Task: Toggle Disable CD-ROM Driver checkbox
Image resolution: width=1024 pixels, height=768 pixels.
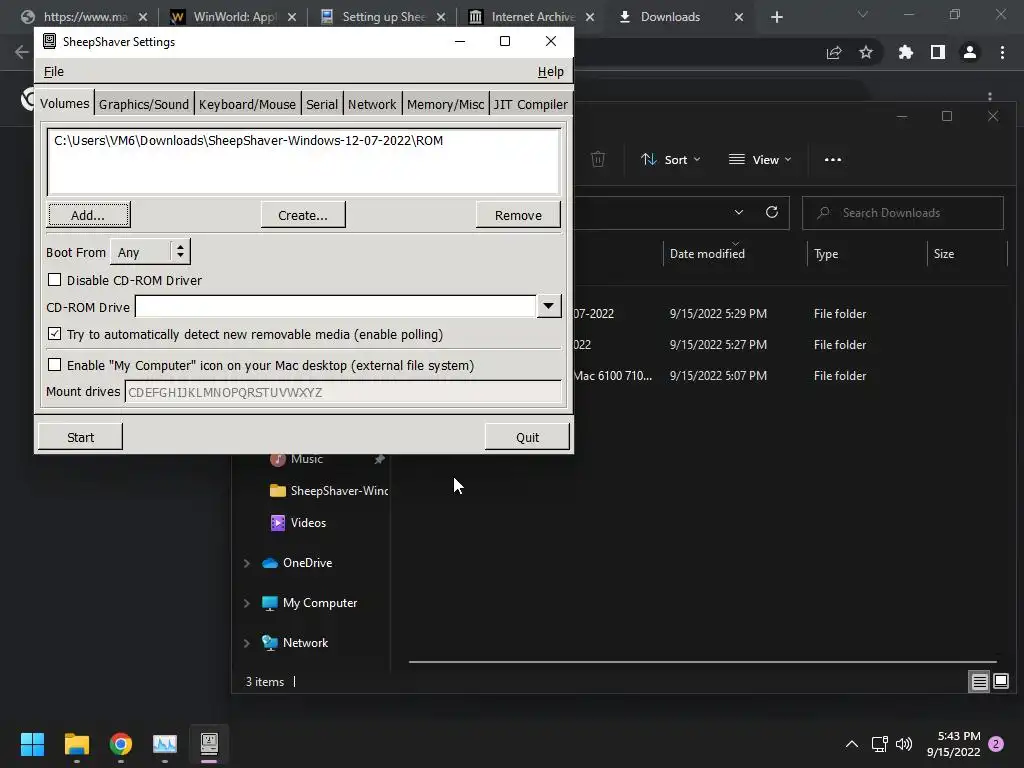Action: pyautogui.click(x=55, y=280)
